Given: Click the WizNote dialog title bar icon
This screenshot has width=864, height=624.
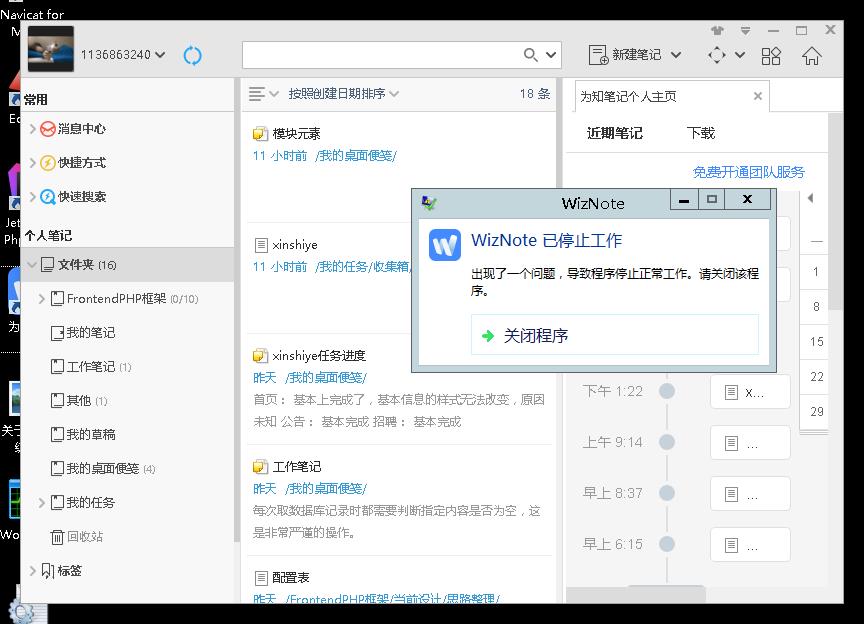Looking at the screenshot, I should [429, 203].
